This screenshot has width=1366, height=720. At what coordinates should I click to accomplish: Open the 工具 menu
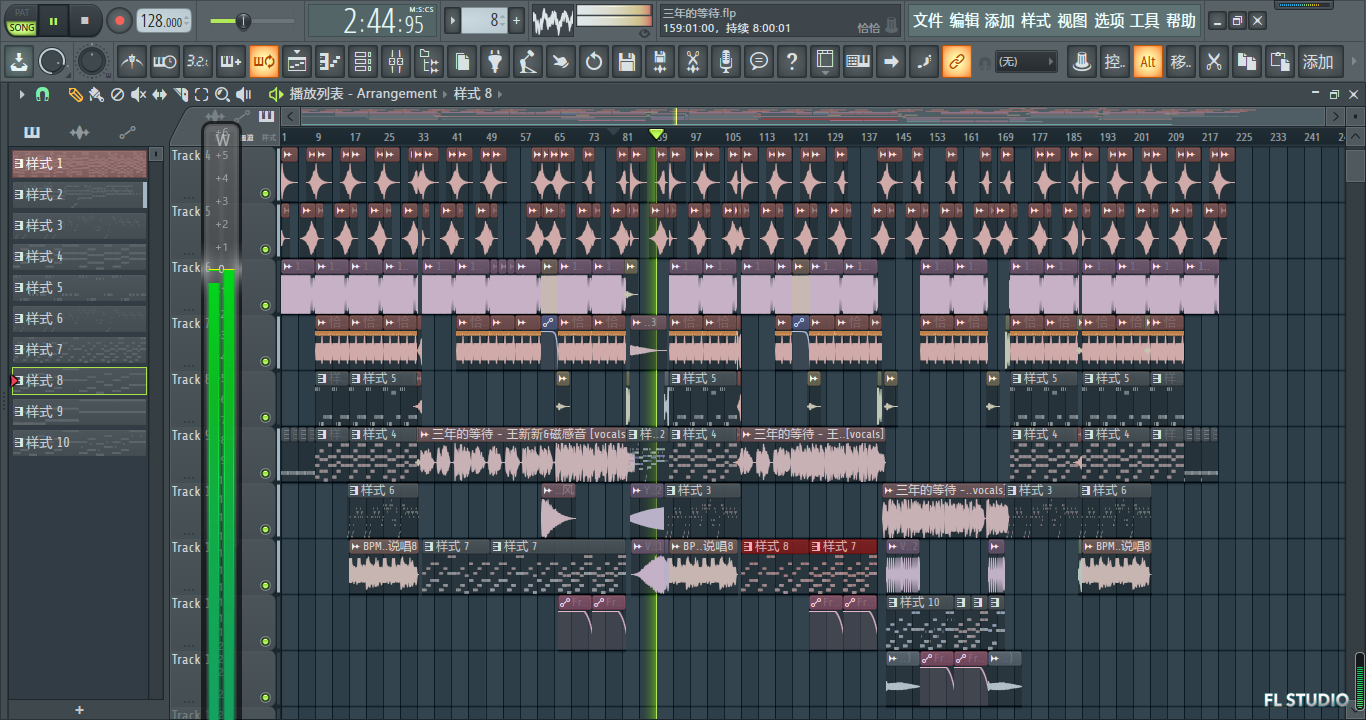click(1145, 21)
